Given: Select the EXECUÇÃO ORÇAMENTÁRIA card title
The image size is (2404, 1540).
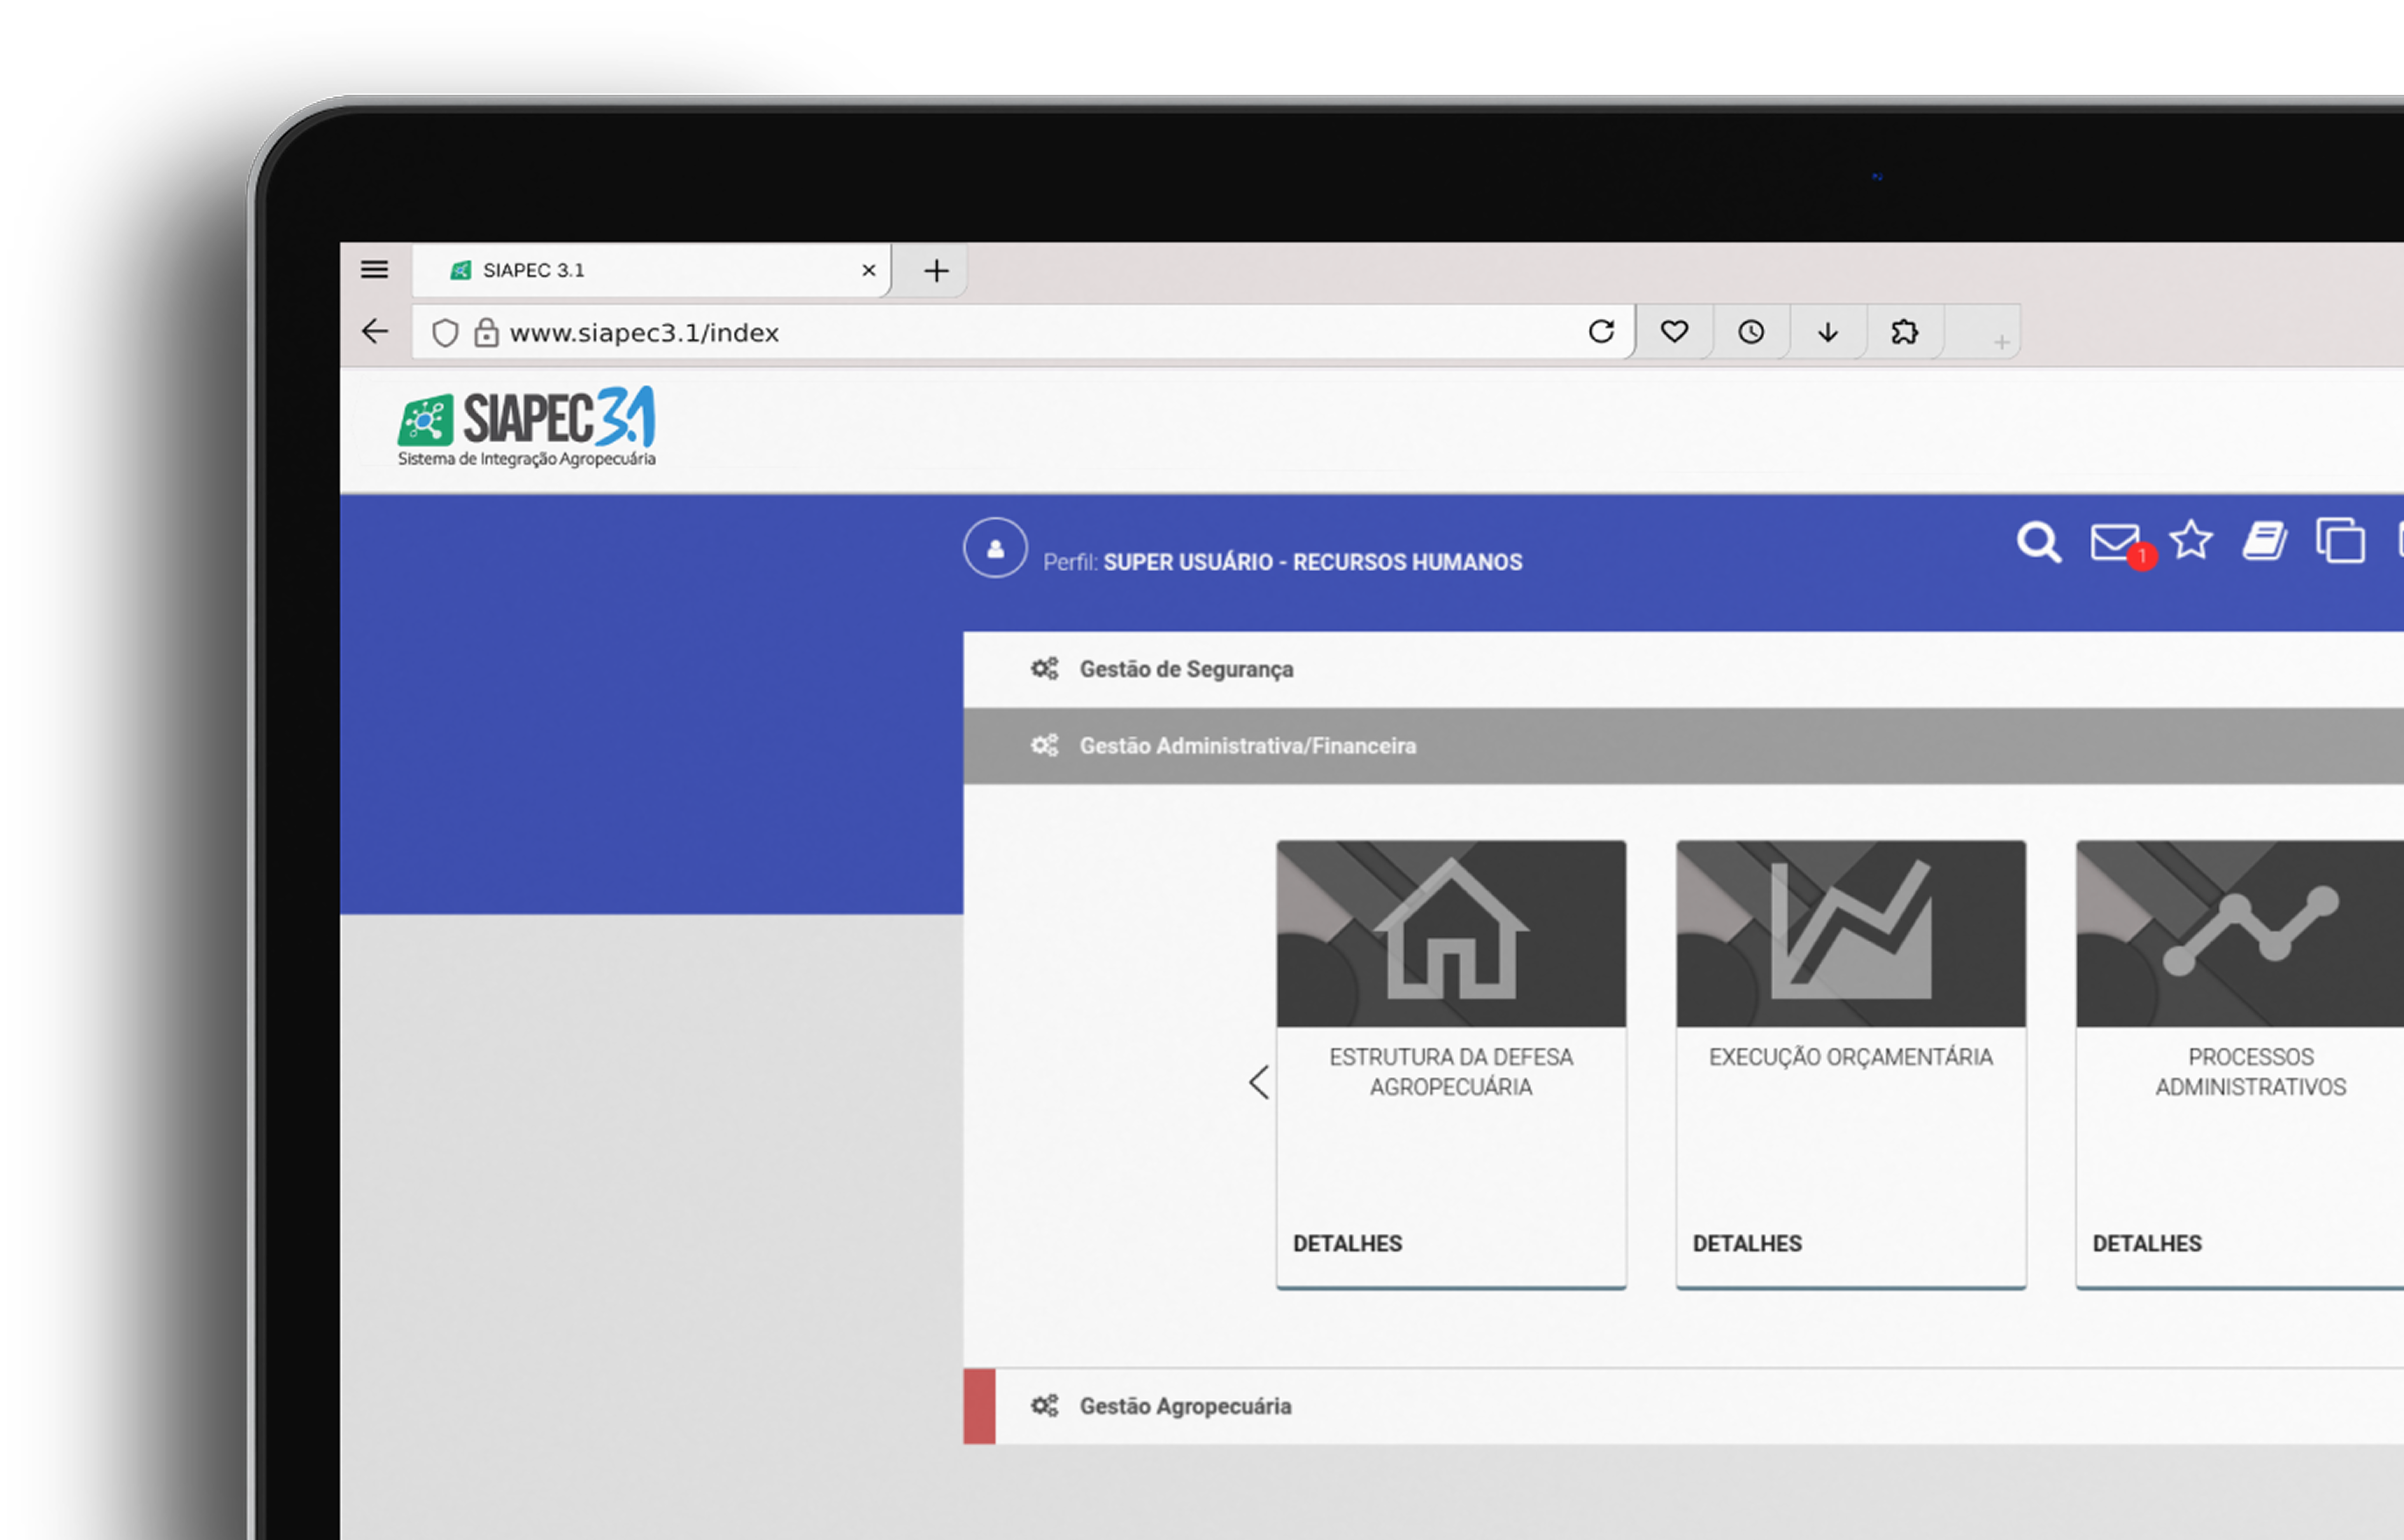Looking at the screenshot, I should tap(1851, 1057).
